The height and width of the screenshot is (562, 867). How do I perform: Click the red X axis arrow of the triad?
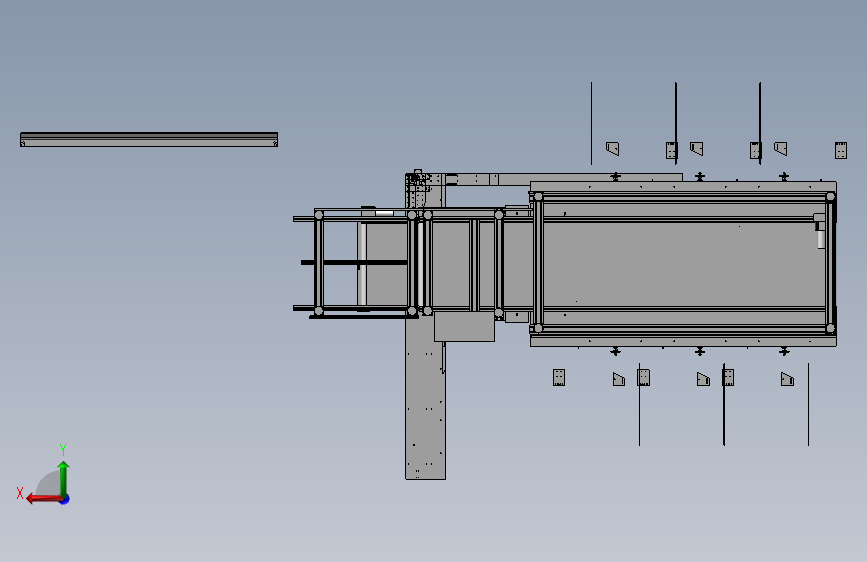[44, 499]
